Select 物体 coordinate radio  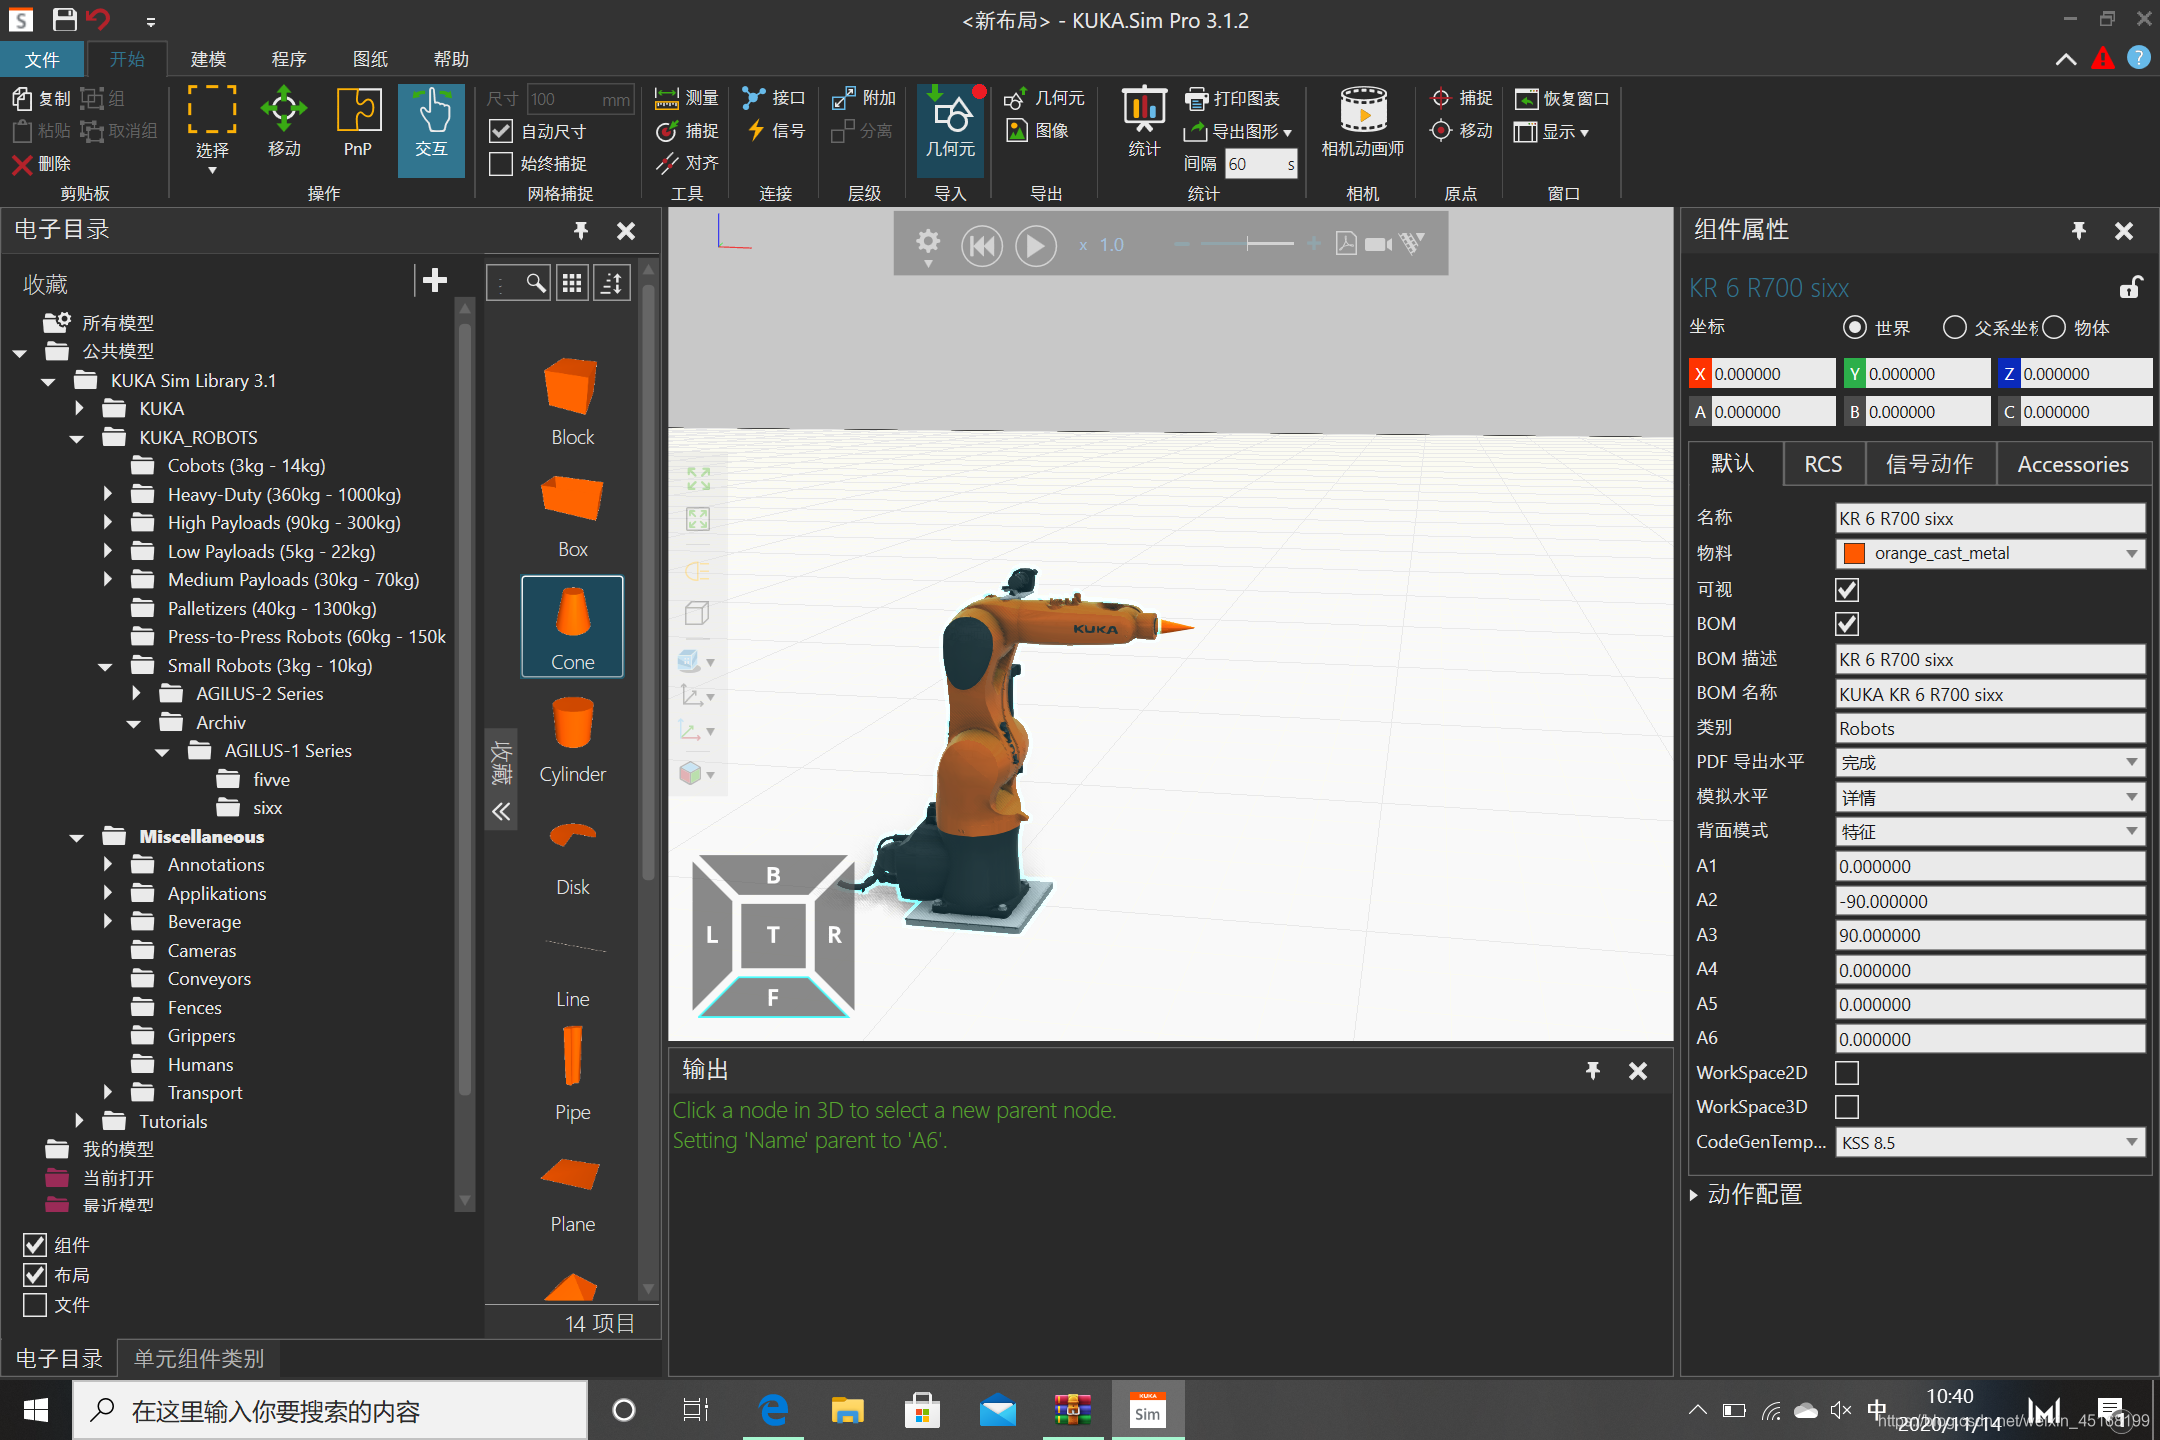2054,327
